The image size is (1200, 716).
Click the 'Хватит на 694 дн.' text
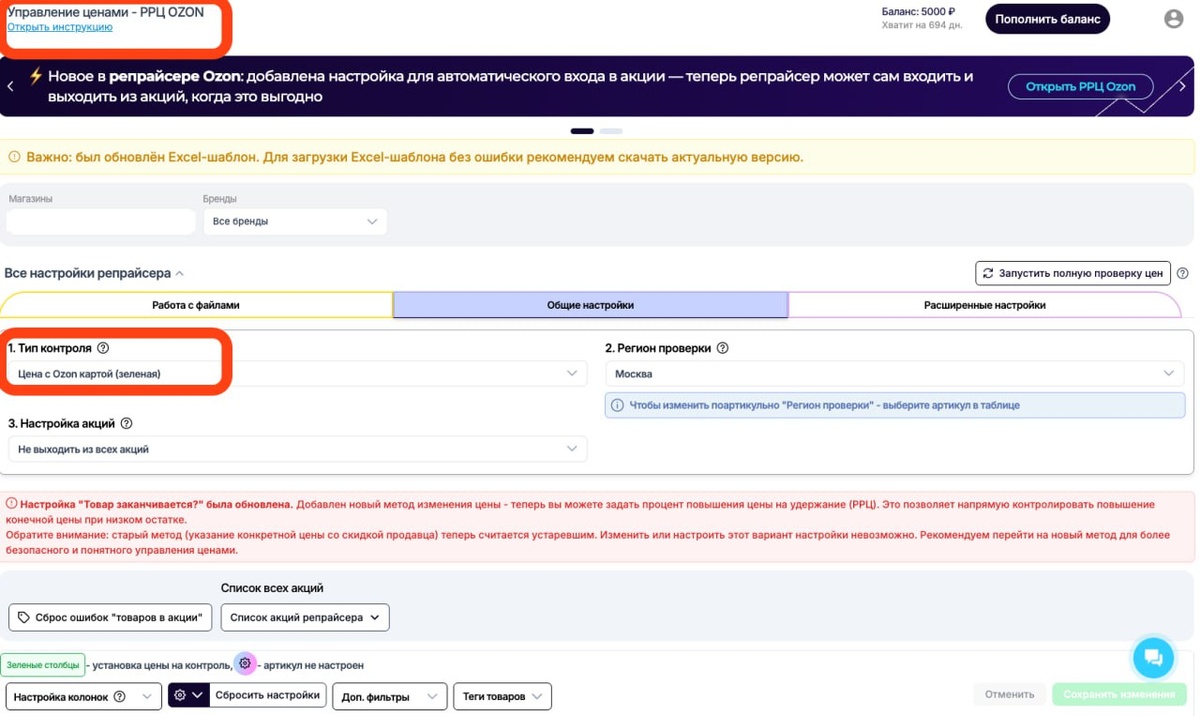[922, 26]
